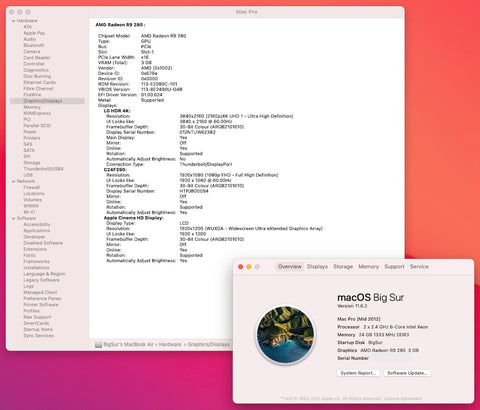Switch to Support tab in About window
This screenshot has width=480, height=410.
394,267
